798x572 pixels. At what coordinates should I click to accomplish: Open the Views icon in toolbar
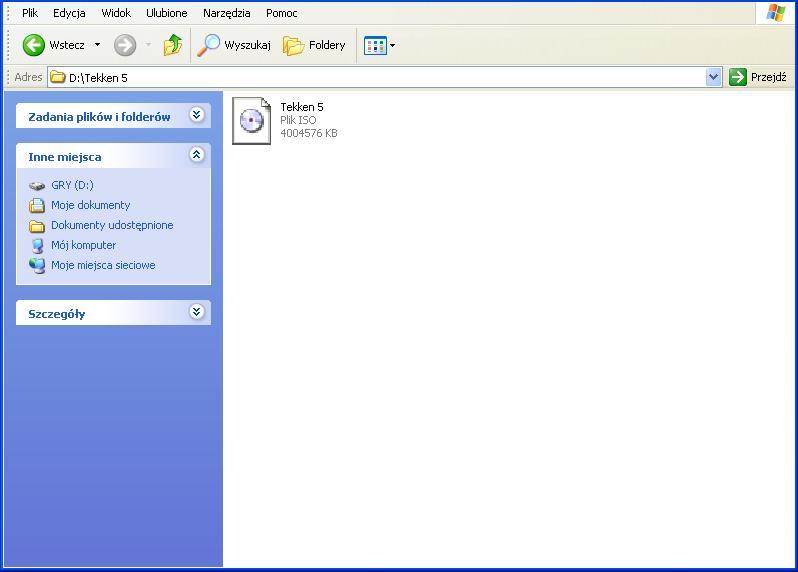click(375, 46)
